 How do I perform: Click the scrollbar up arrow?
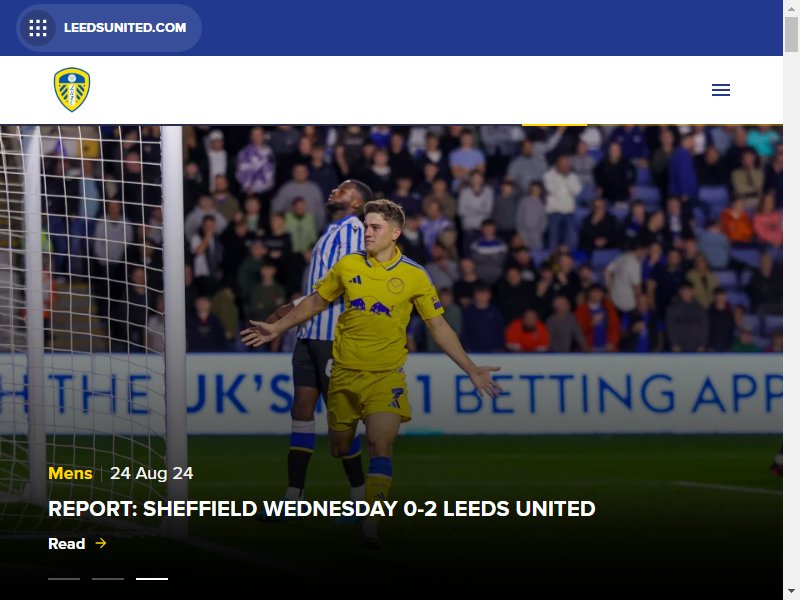click(x=791, y=8)
